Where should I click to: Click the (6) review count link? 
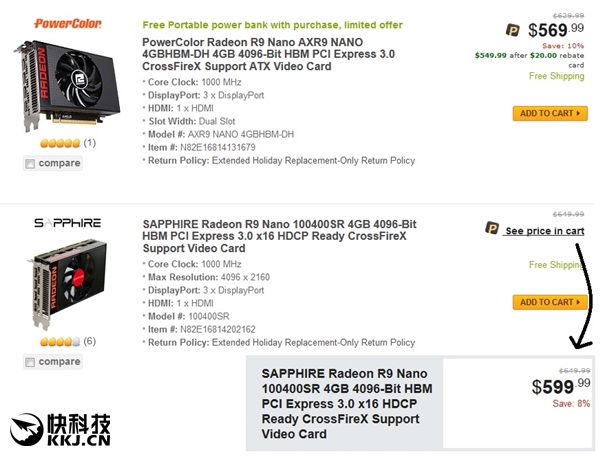[x=90, y=341]
